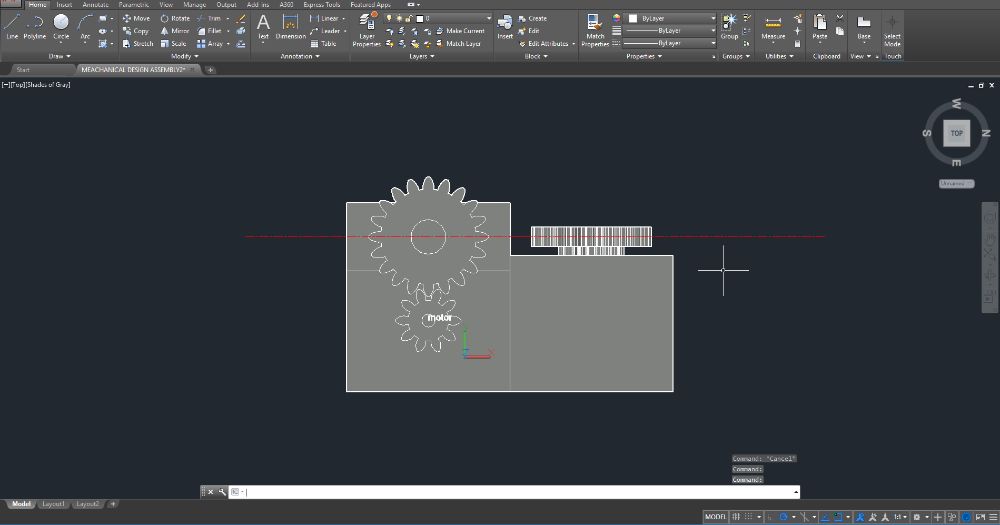Expand the Modify panel dropdown

[184, 56]
